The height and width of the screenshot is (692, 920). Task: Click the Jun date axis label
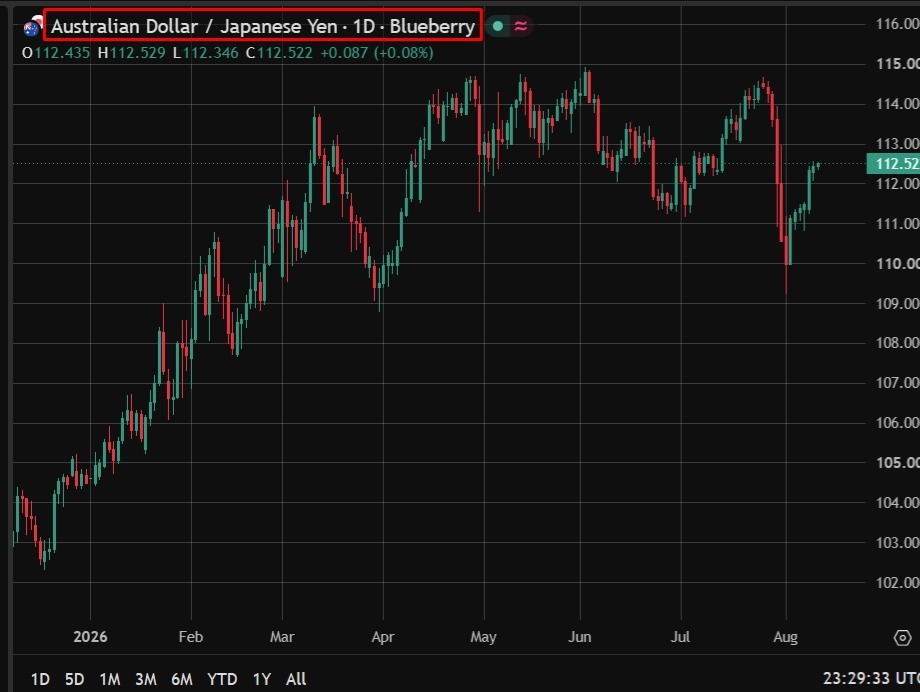pyautogui.click(x=580, y=637)
